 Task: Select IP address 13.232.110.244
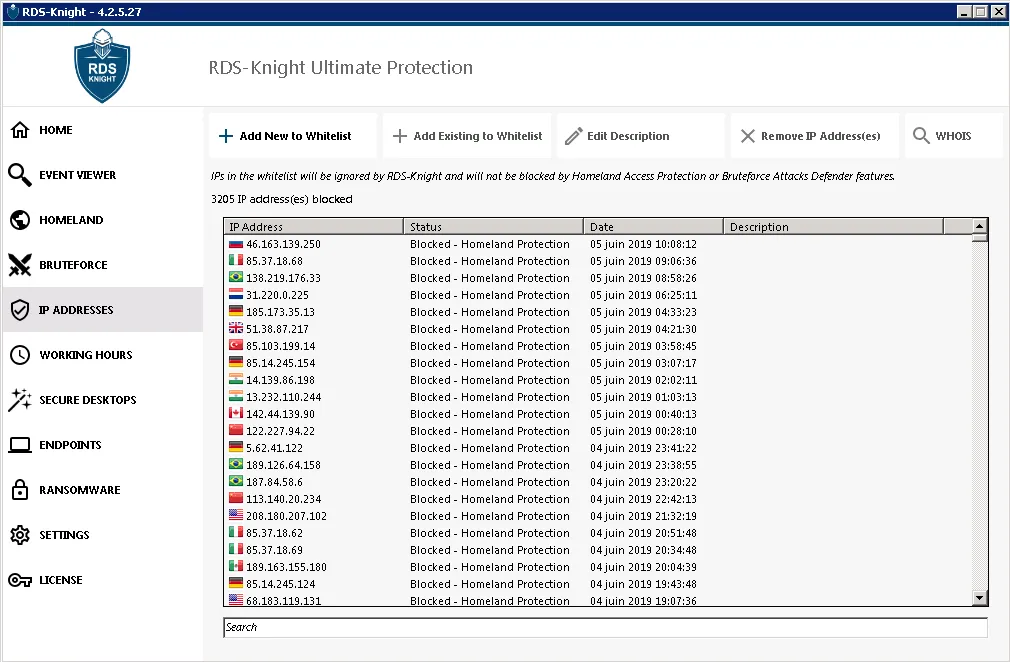click(283, 397)
